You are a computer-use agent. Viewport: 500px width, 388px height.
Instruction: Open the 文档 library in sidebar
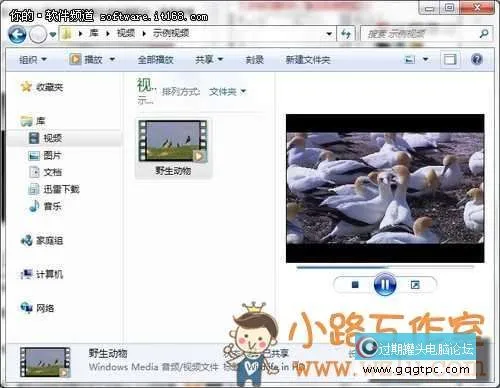tap(52, 172)
